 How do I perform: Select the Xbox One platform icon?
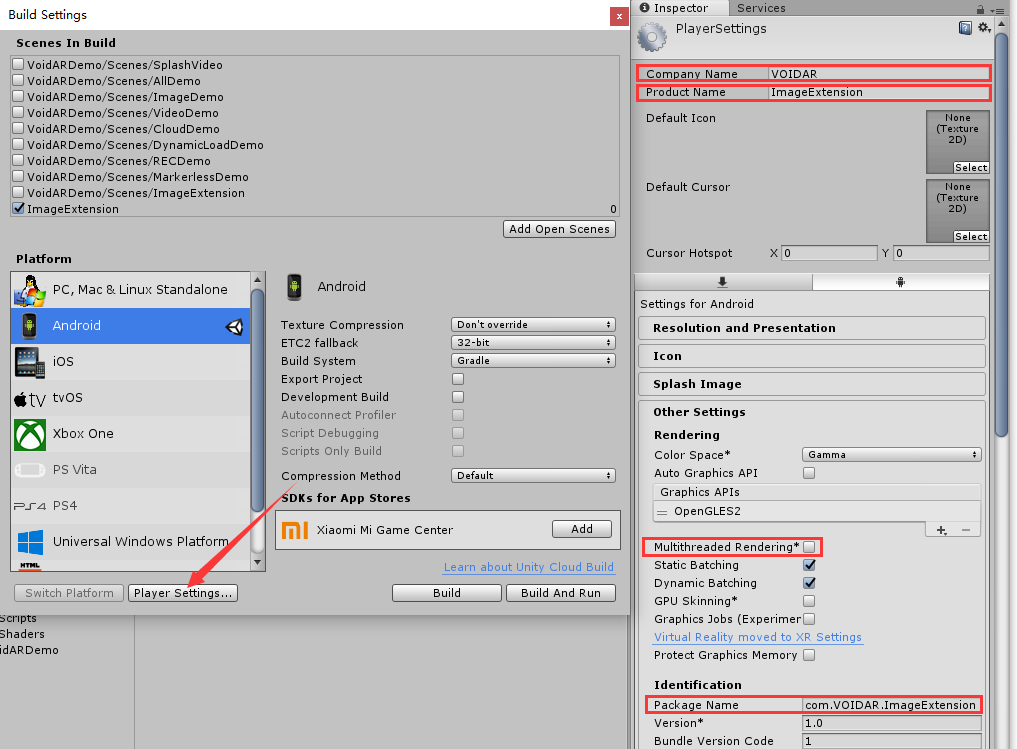[30, 434]
